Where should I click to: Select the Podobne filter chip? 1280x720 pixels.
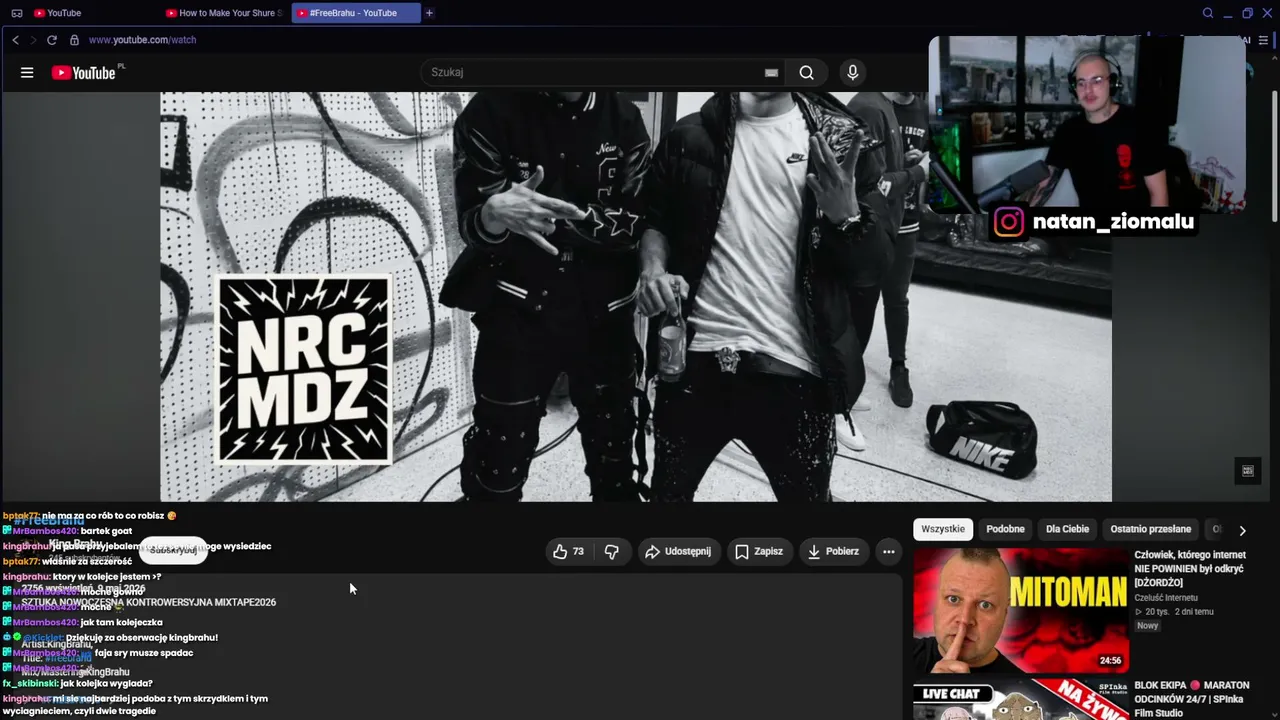[1005, 529]
